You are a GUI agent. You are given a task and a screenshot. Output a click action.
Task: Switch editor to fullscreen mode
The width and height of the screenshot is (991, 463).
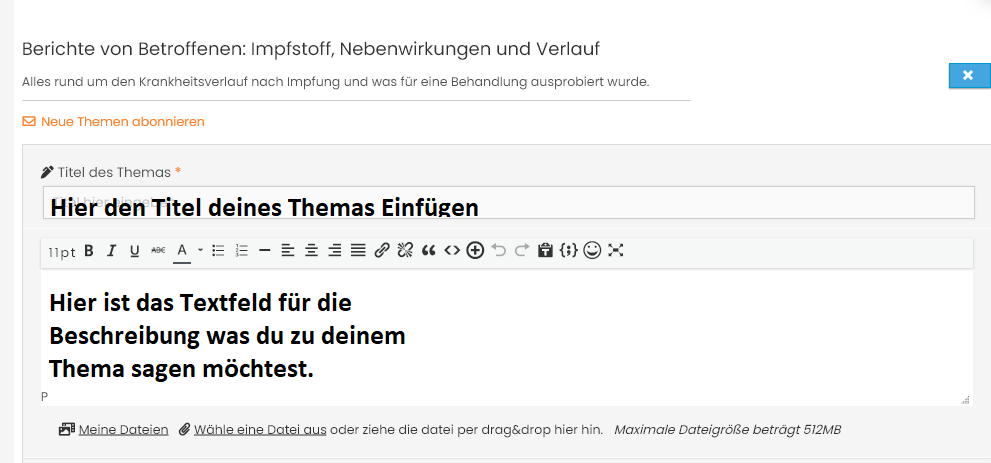[616, 251]
